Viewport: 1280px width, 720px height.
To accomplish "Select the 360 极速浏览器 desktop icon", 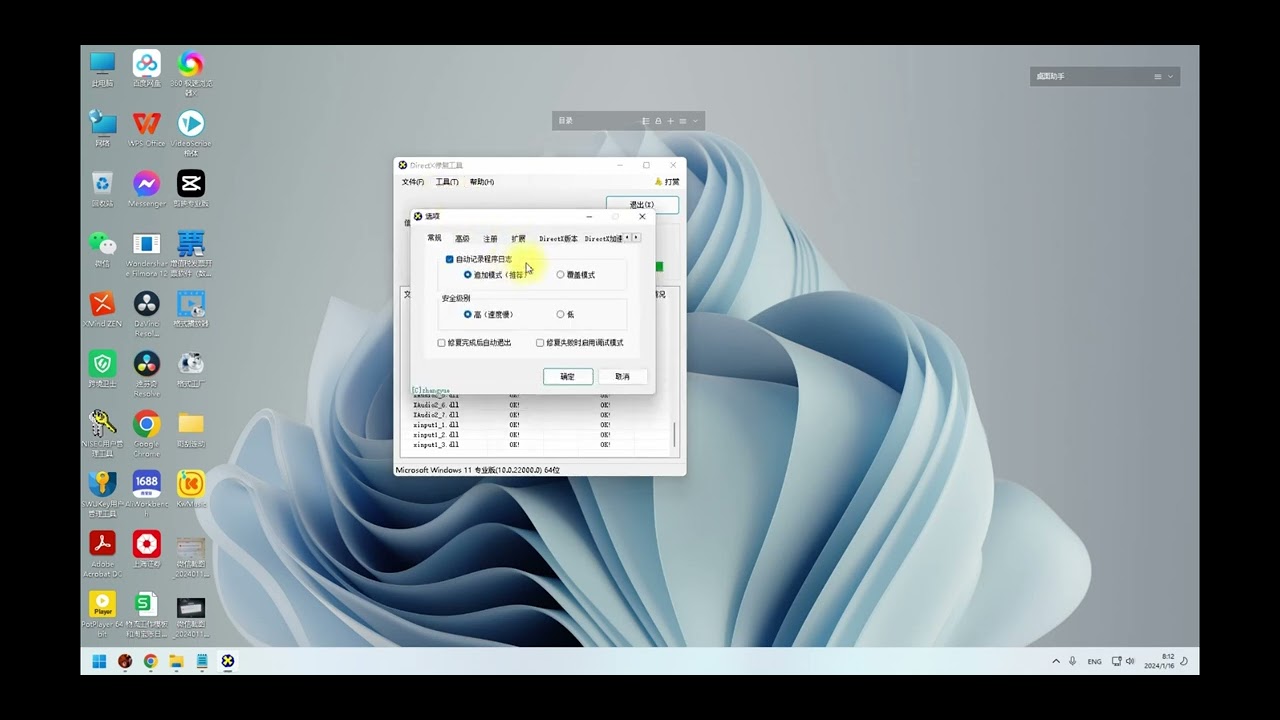I will (x=190, y=72).
